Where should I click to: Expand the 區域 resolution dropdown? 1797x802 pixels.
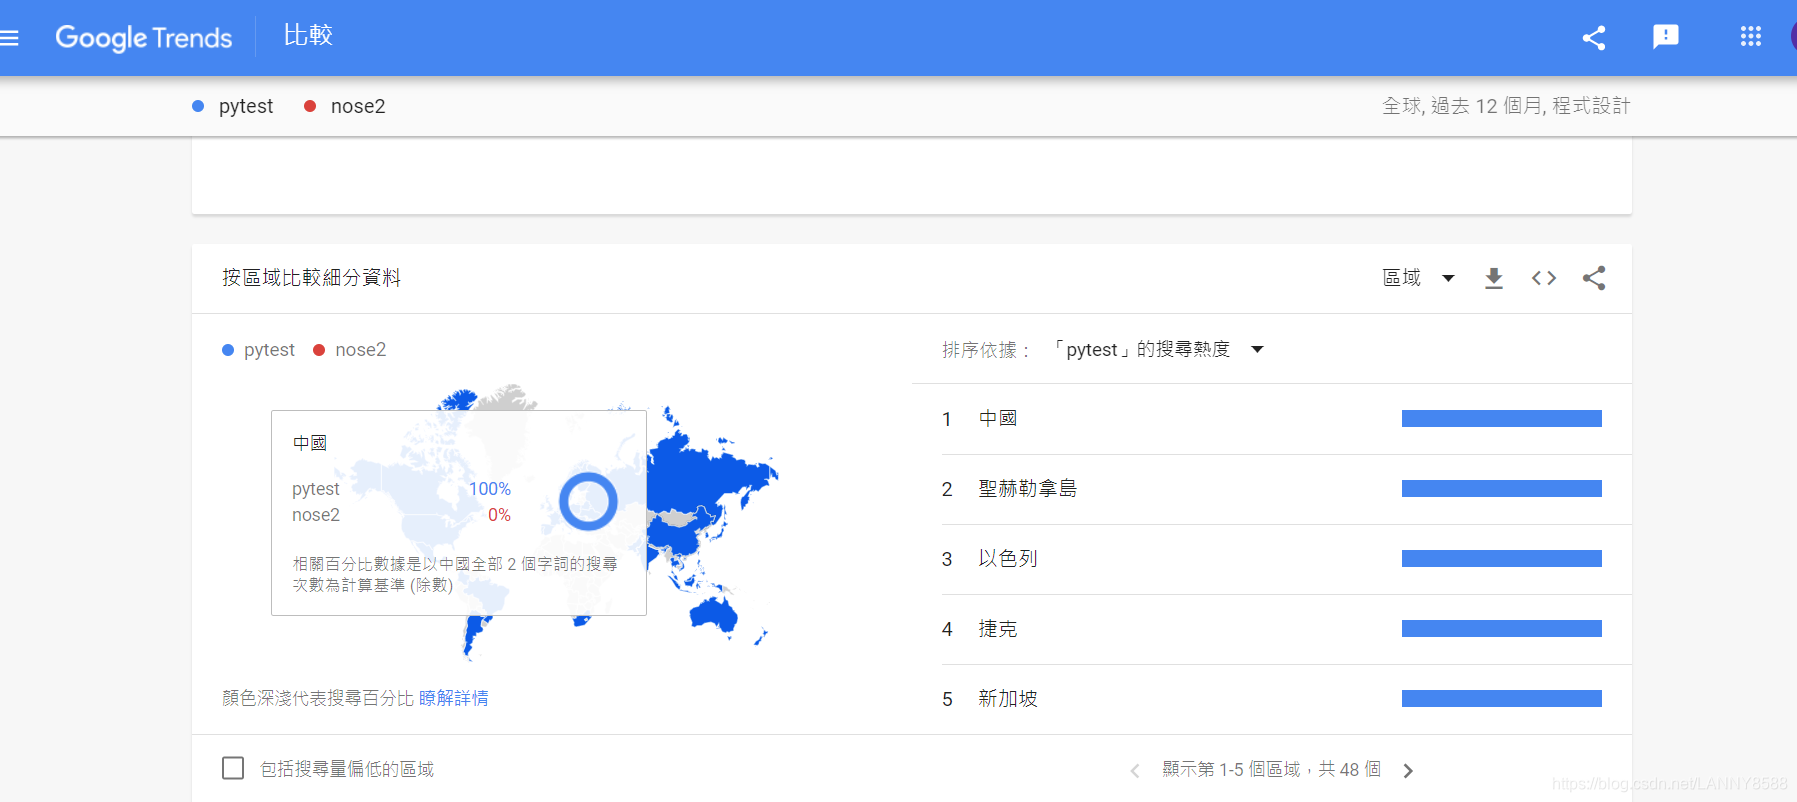tap(1418, 278)
